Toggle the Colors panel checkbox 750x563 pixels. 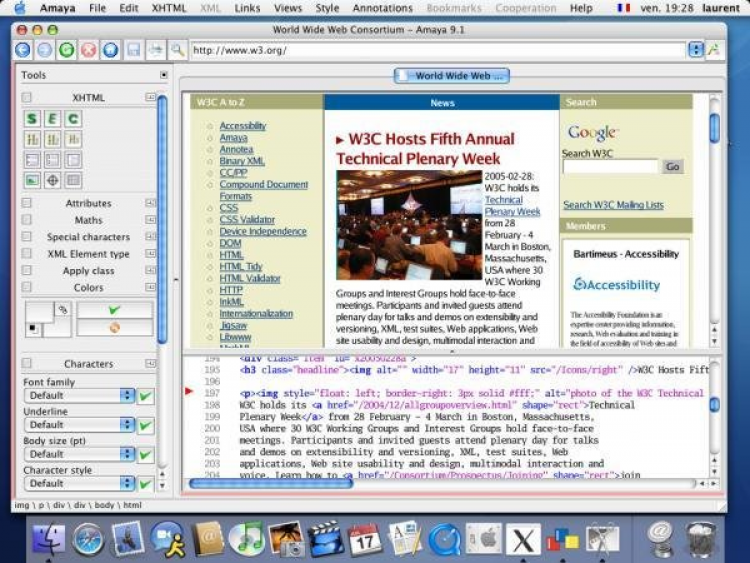[26, 287]
